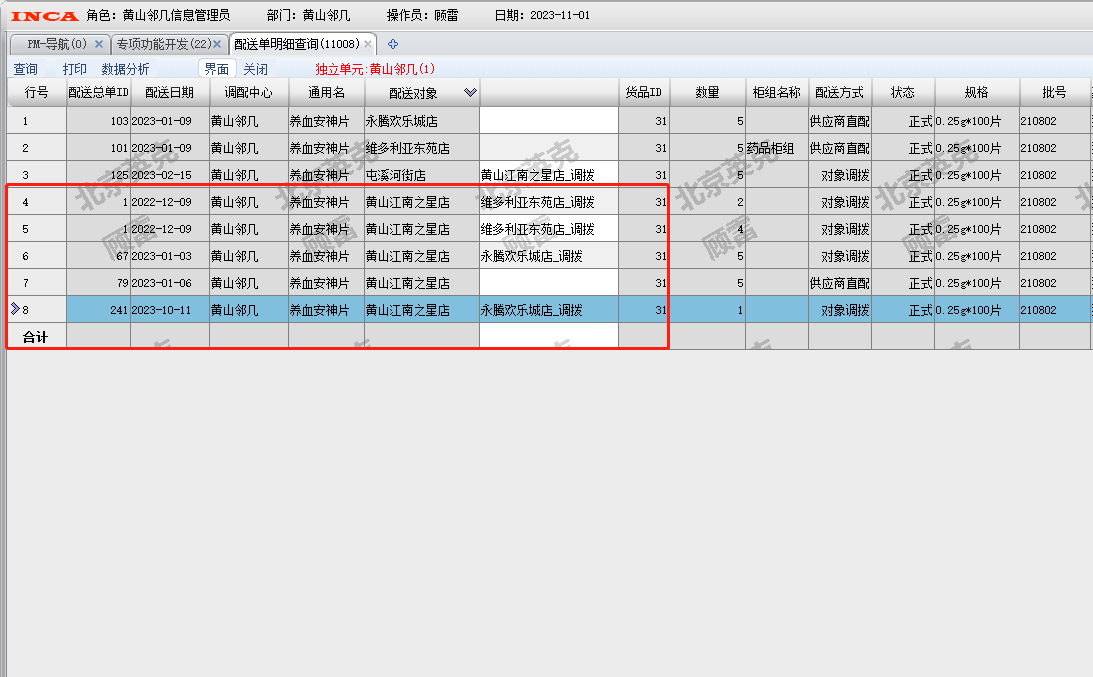Select row 2 by its row number
The image size is (1093, 677).
(x=36, y=148)
